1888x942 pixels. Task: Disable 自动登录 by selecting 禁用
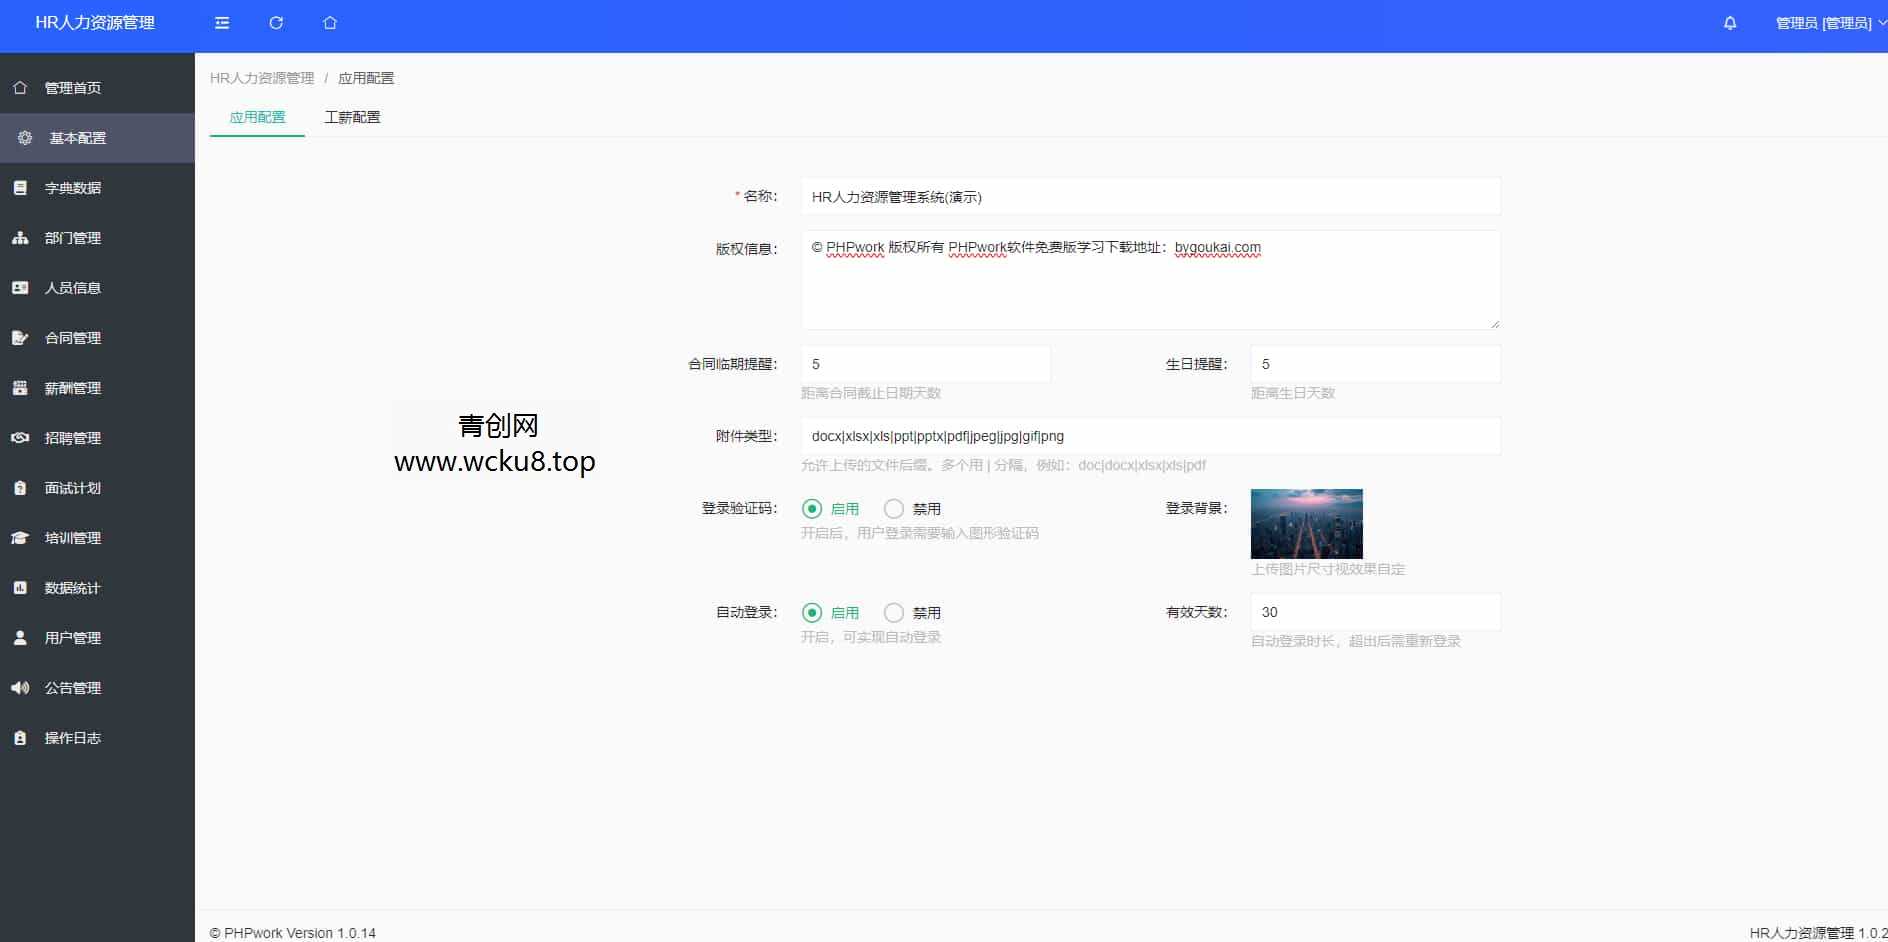893,612
